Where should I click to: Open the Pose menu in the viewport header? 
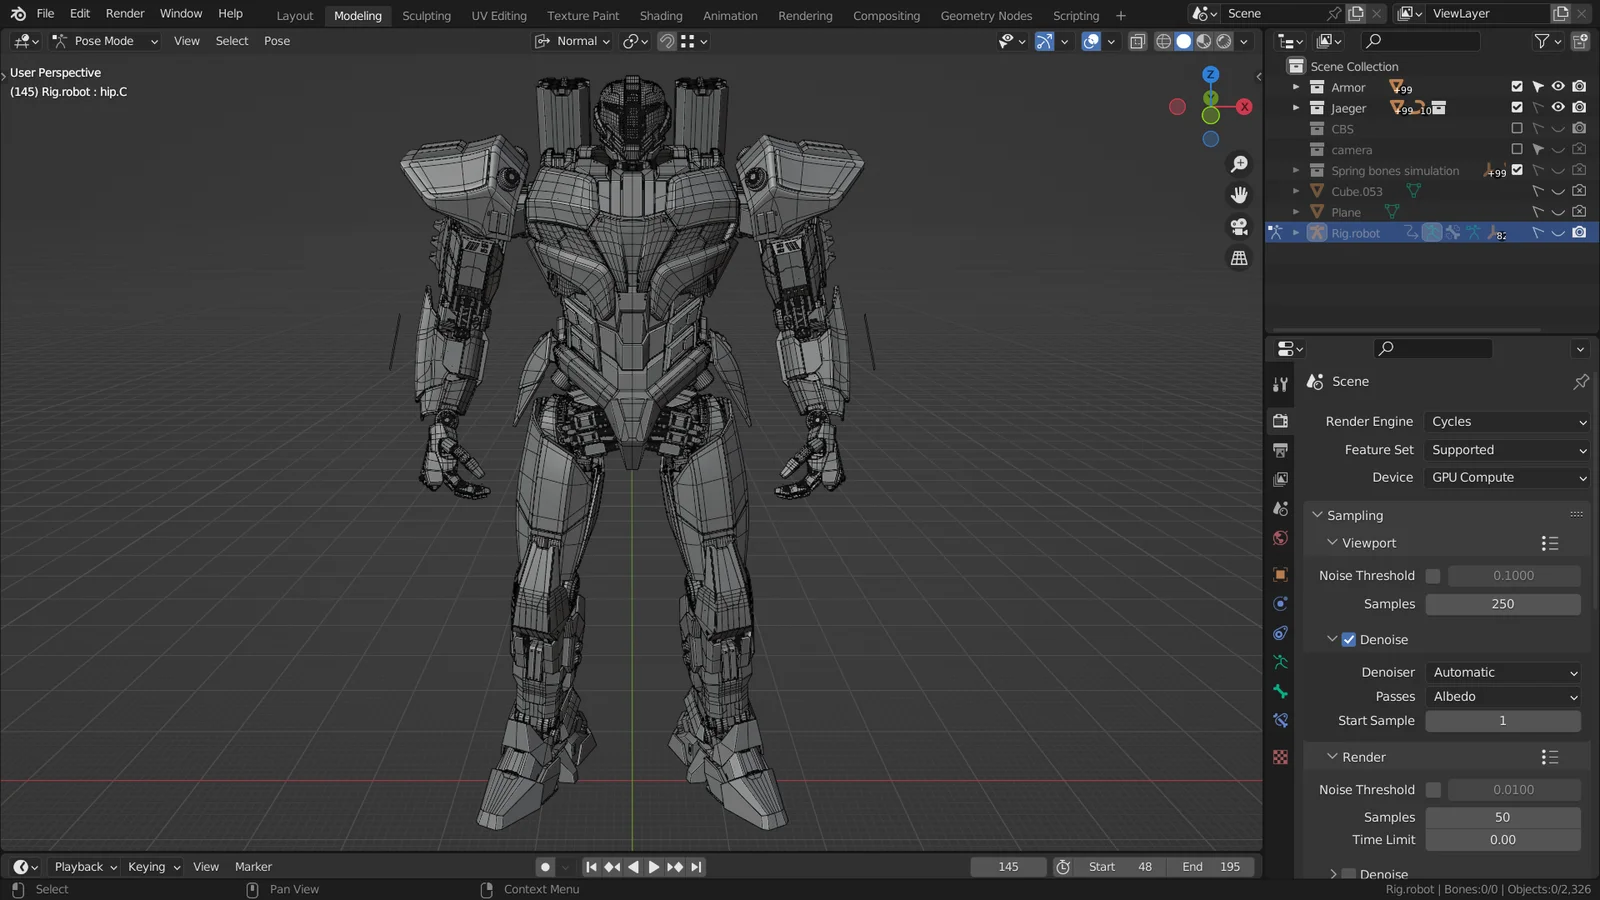click(x=277, y=41)
